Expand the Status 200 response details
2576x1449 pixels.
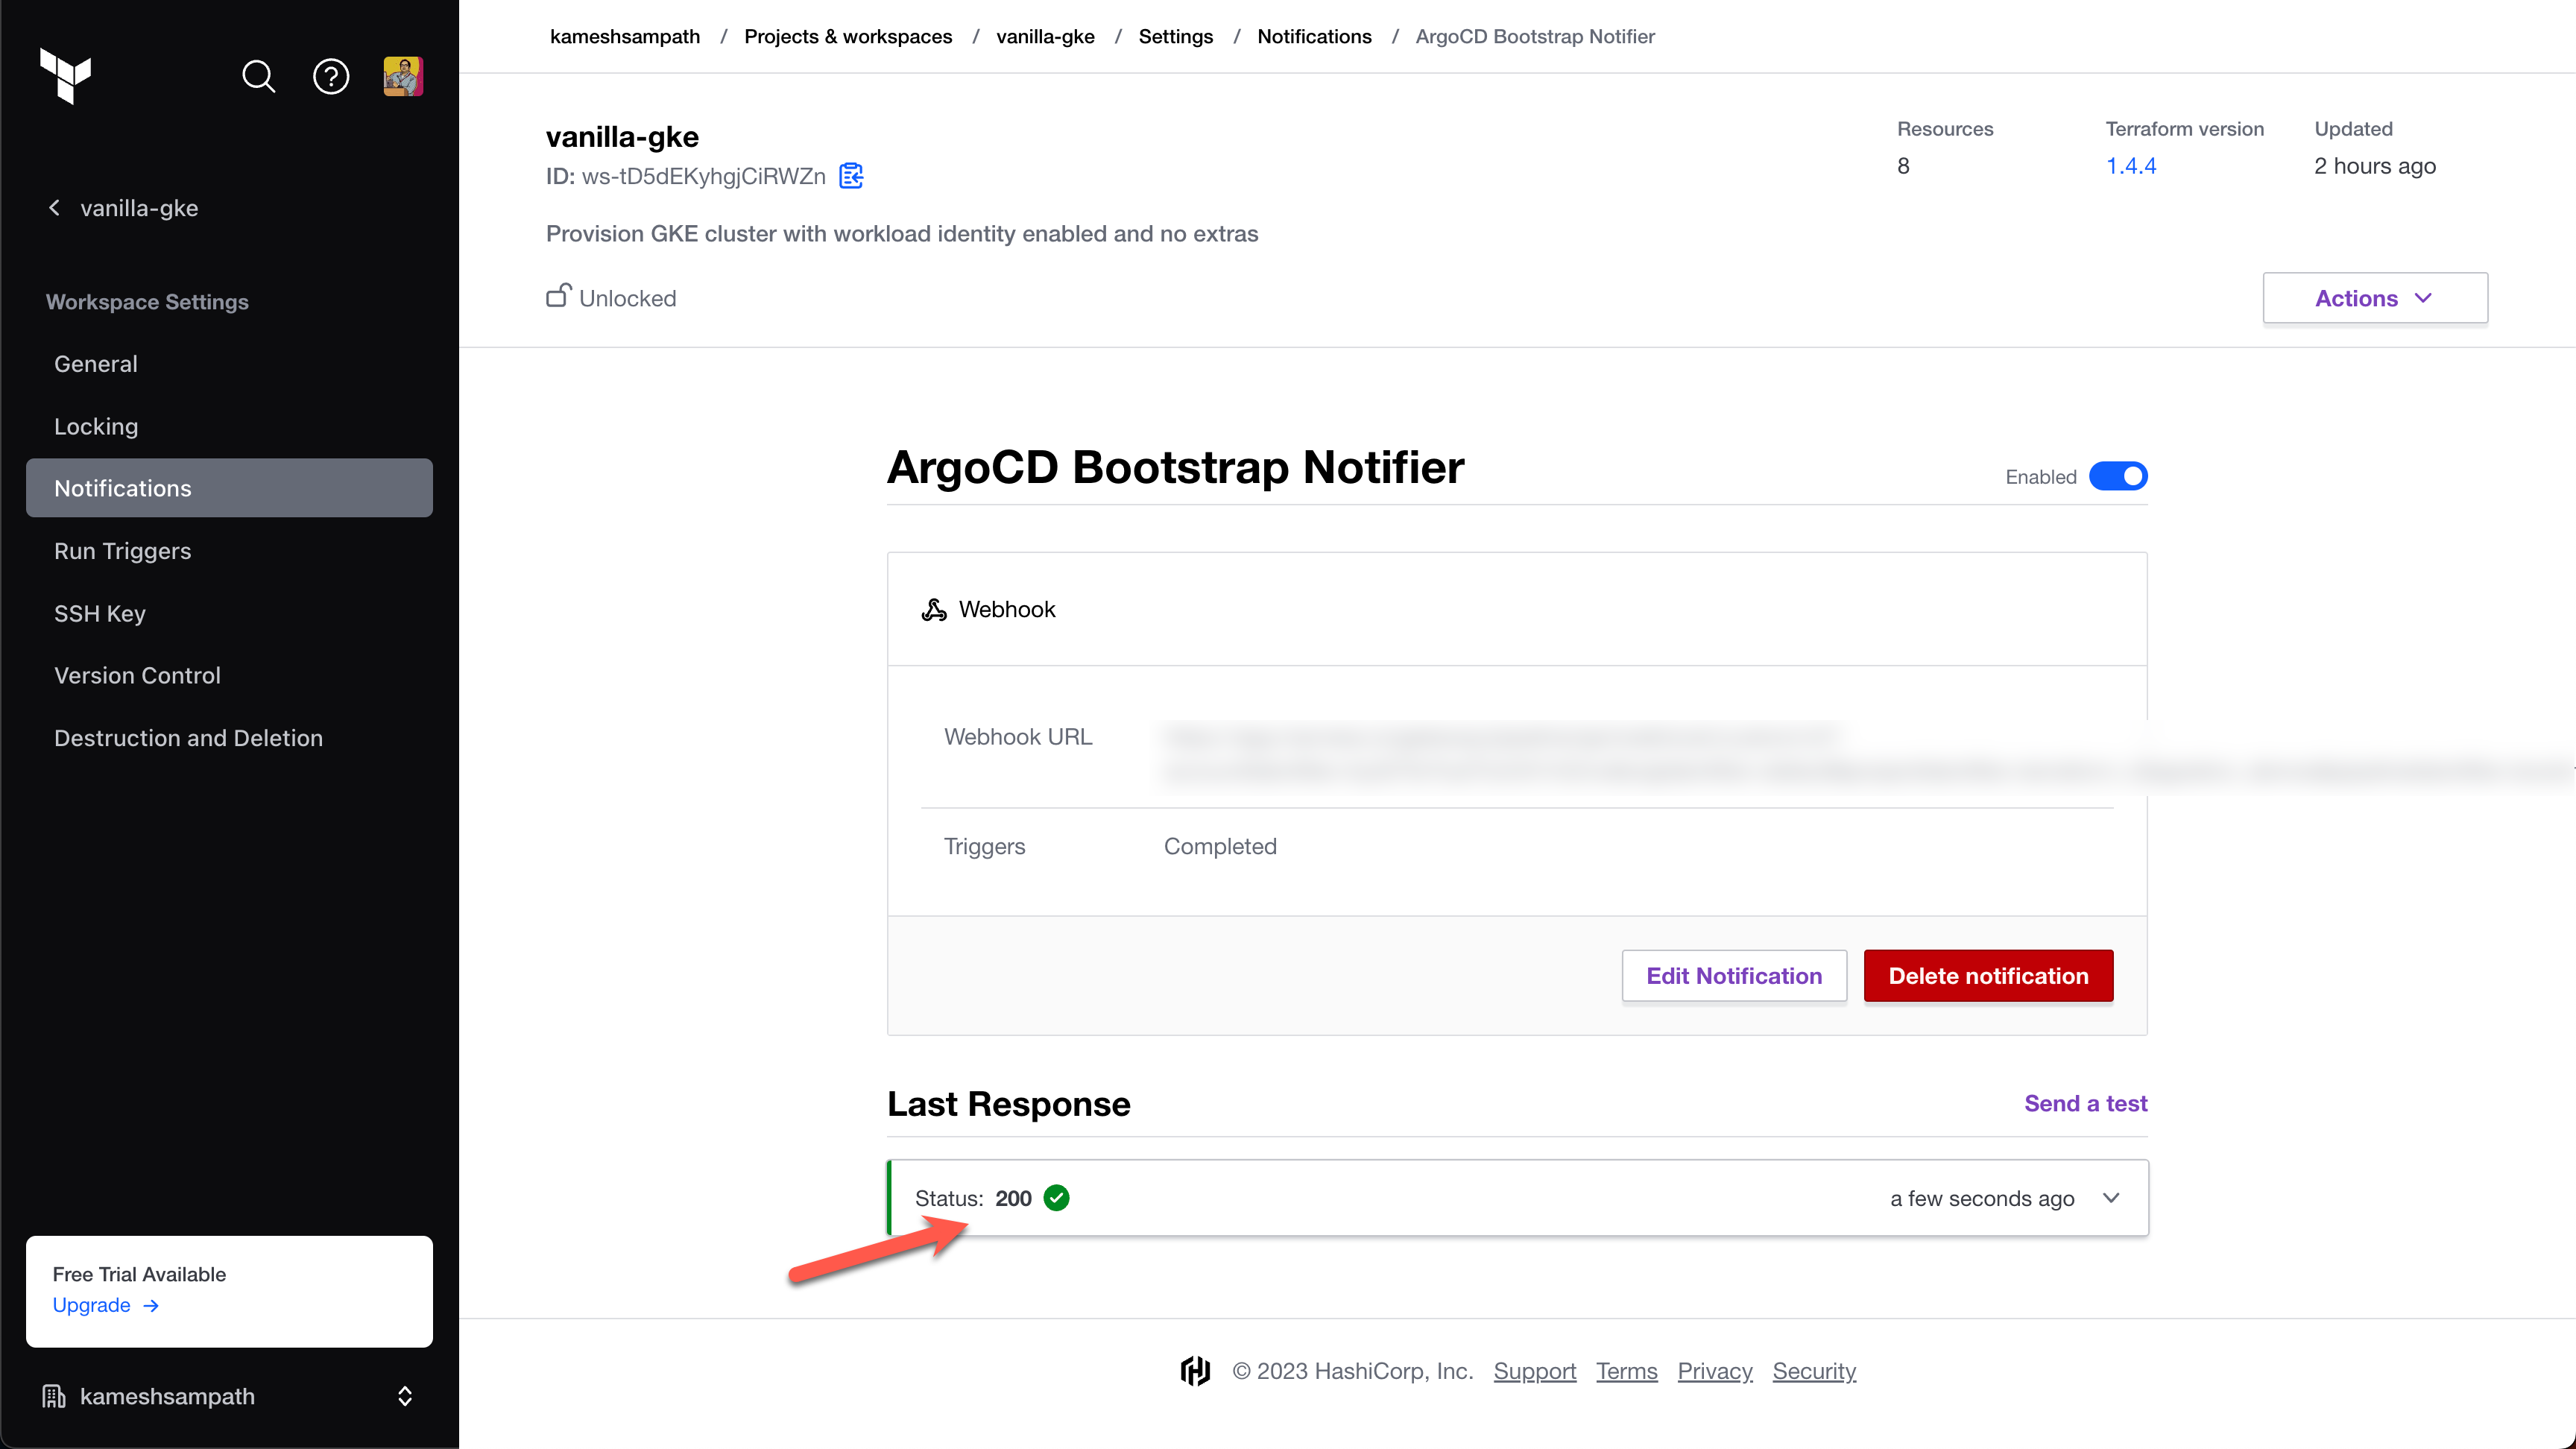[x=2110, y=1198]
